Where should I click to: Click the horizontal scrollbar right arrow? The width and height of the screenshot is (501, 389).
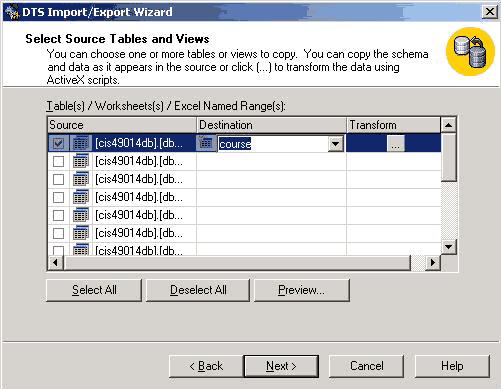433,263
